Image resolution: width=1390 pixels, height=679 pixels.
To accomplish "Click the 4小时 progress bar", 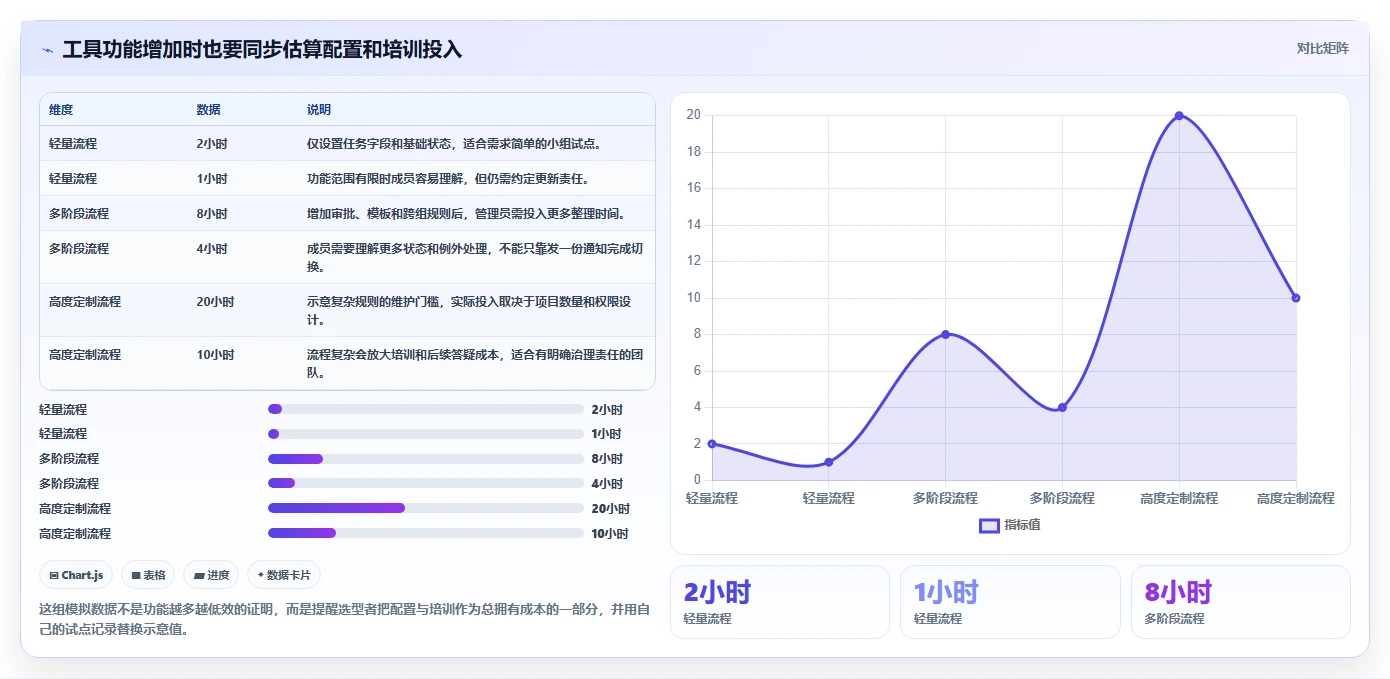I will (x=426, y=484).
